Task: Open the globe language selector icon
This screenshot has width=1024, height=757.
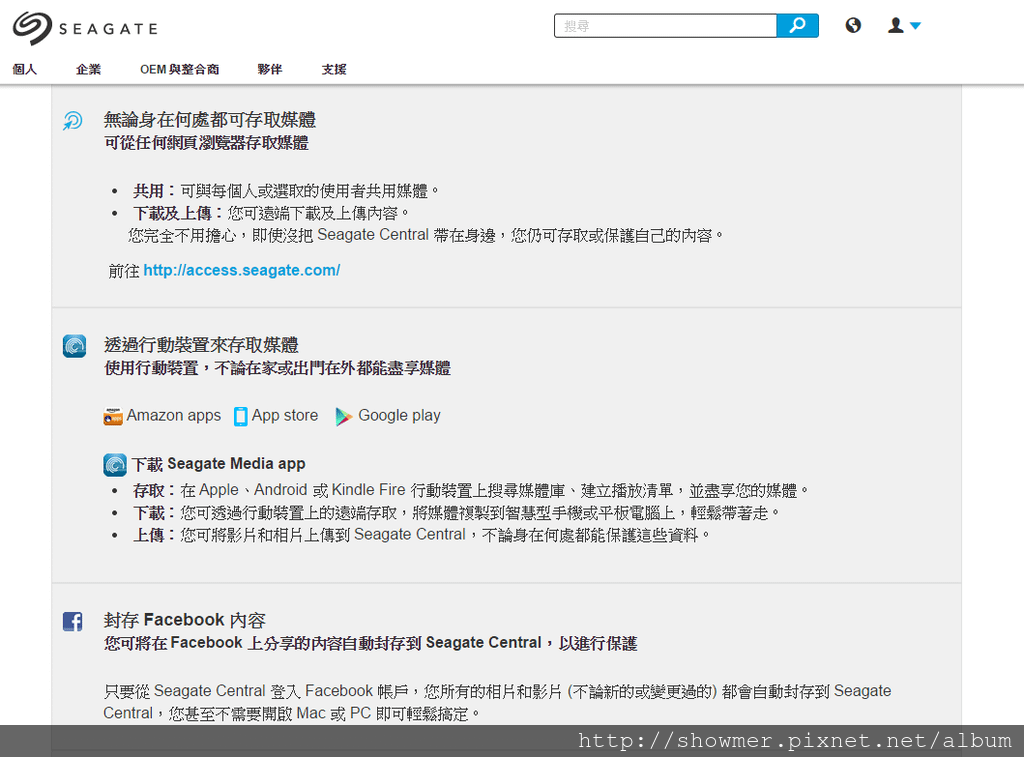Action: [853, 25]
